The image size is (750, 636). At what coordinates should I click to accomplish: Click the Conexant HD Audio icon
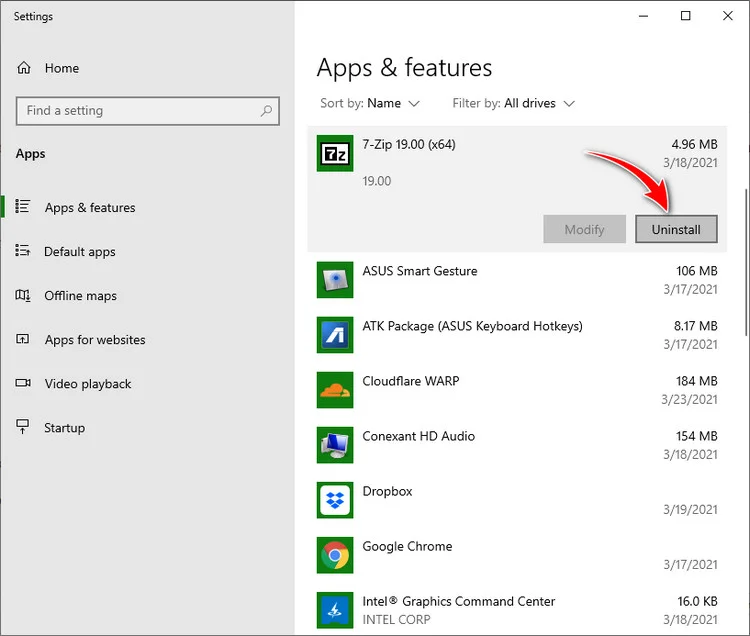coord(335,445)
